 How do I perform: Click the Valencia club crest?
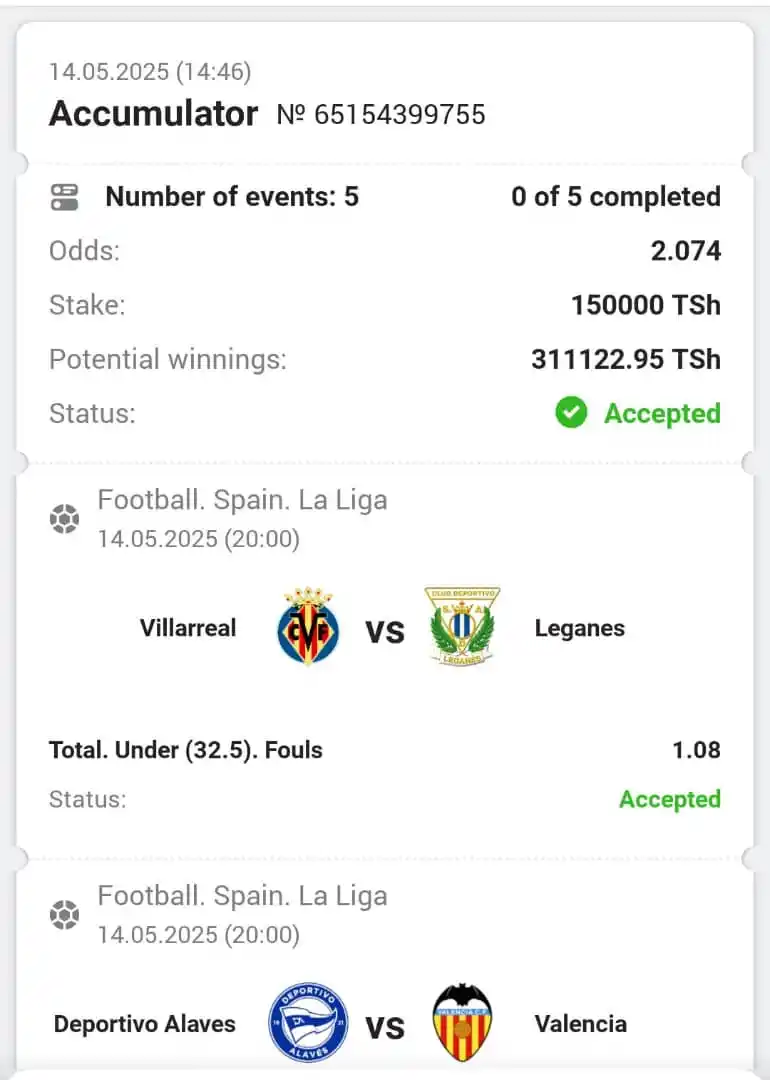pyautogui.click(x=462, y=1023)
